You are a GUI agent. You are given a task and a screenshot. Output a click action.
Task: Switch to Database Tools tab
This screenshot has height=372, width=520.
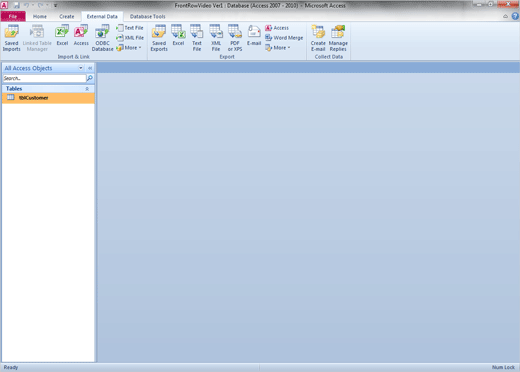147,16
